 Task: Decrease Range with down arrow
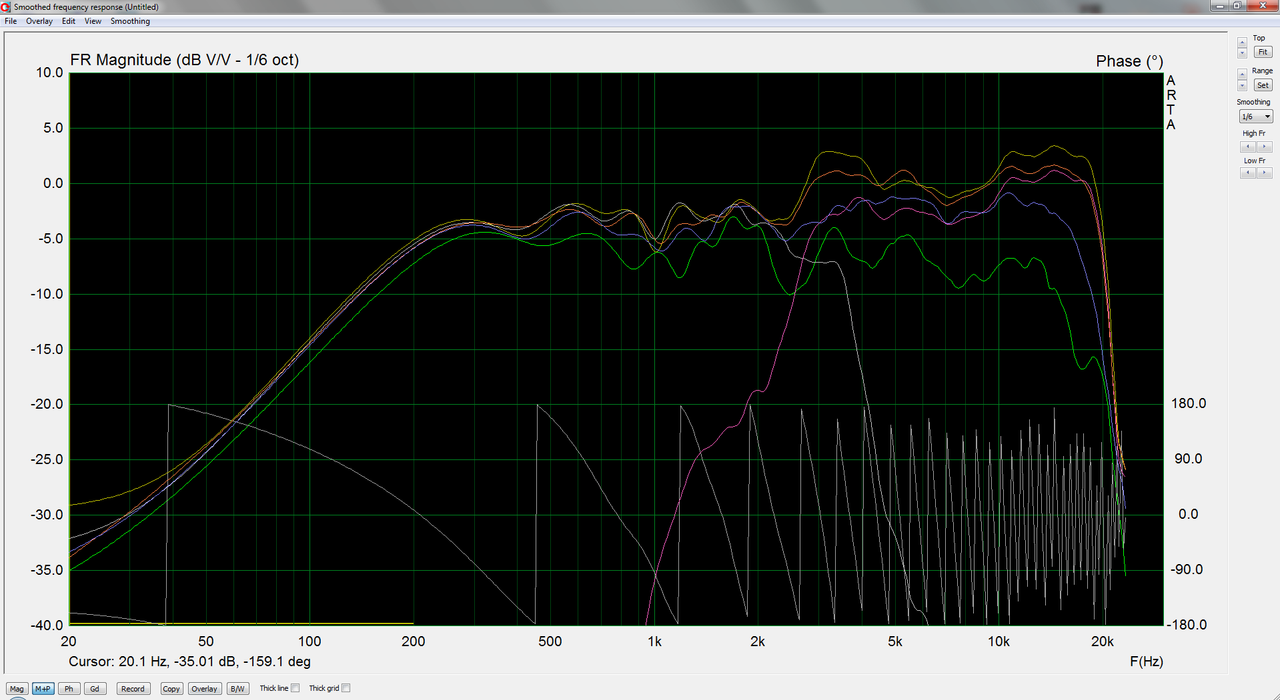pos(1242,85)
